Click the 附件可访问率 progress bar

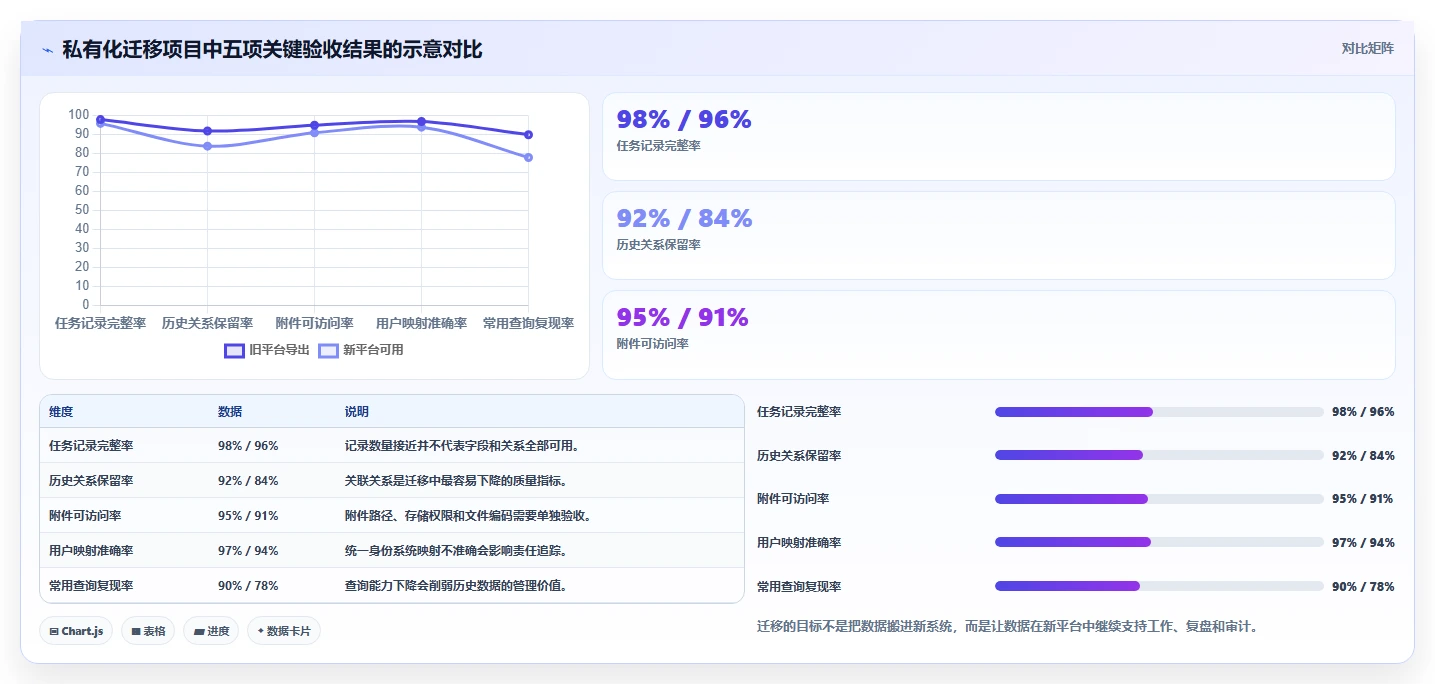1159,499
